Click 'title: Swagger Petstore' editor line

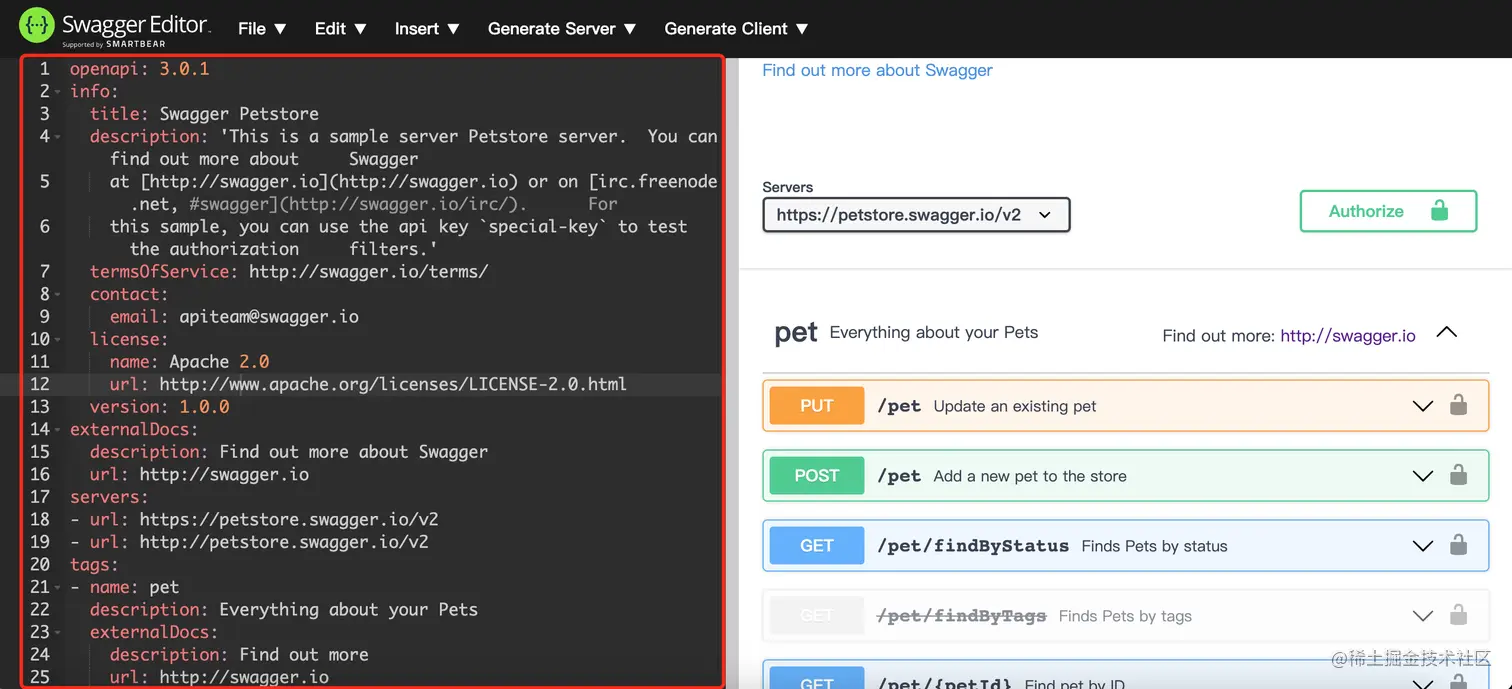[204, 114]
